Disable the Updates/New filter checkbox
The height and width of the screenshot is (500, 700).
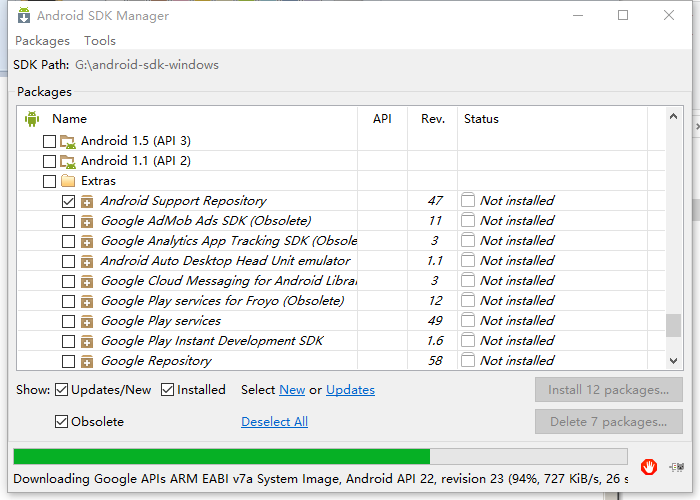pos(61,390)
